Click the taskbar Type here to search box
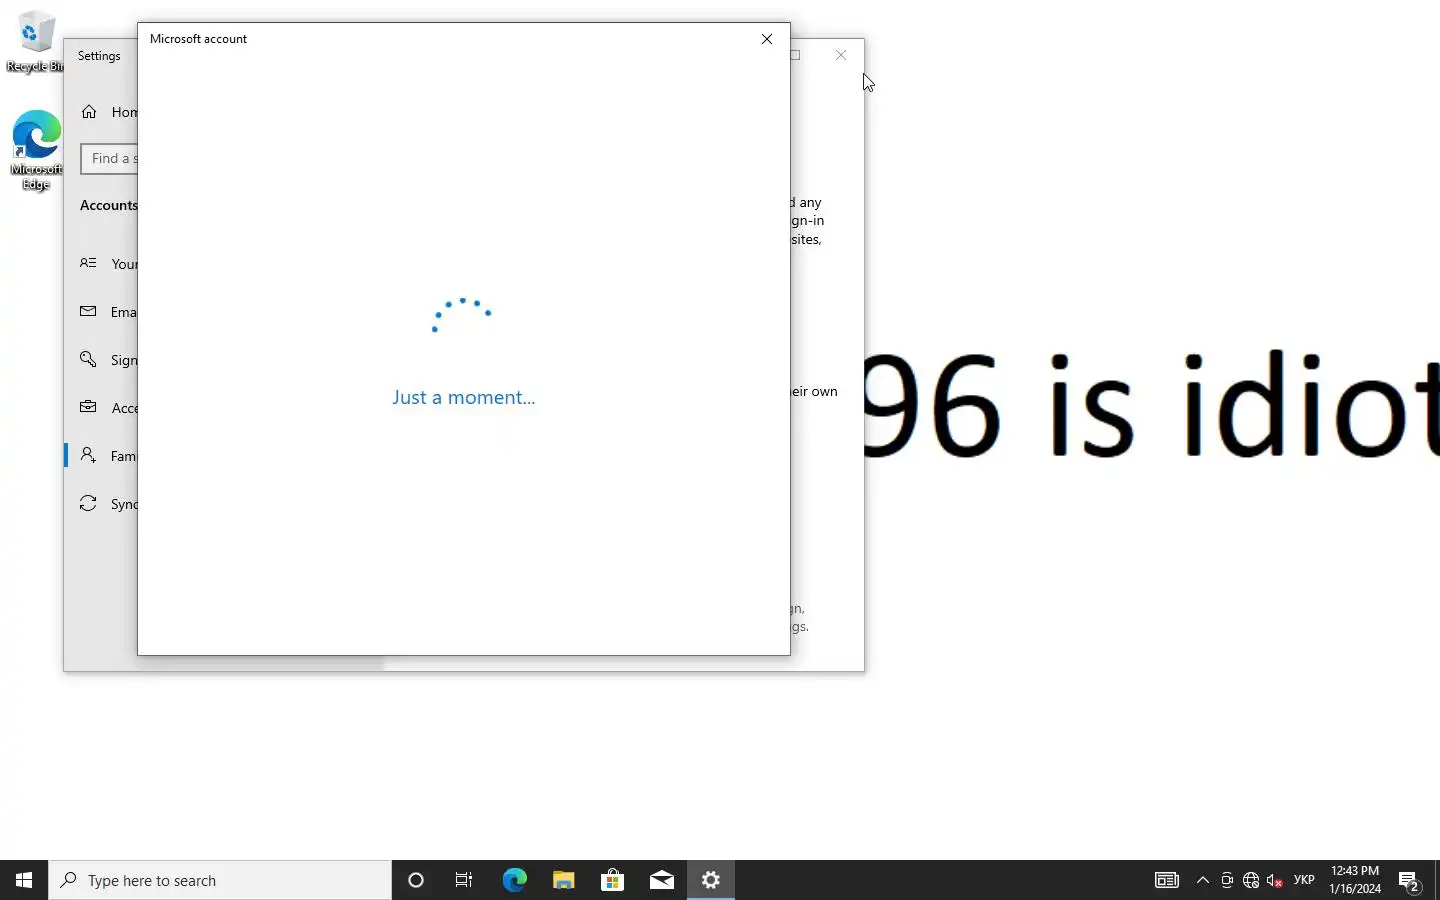The height and width of the screenshot is (900, 1440). pyautogui.click(x=220, y=880)
